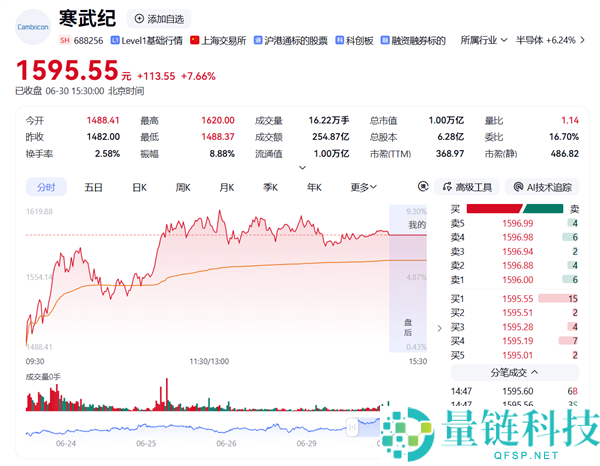The width and height of the screenshot is (600, 466).
Task: Select the 分时 chart tab
Action: (46, 187)
